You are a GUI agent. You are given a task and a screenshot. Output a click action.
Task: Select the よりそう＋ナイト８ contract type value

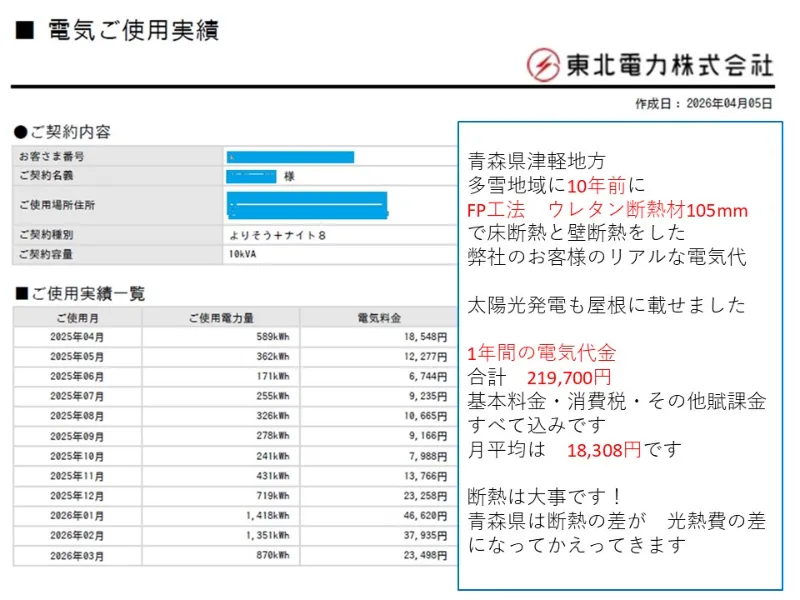click(x=277, y=235)
